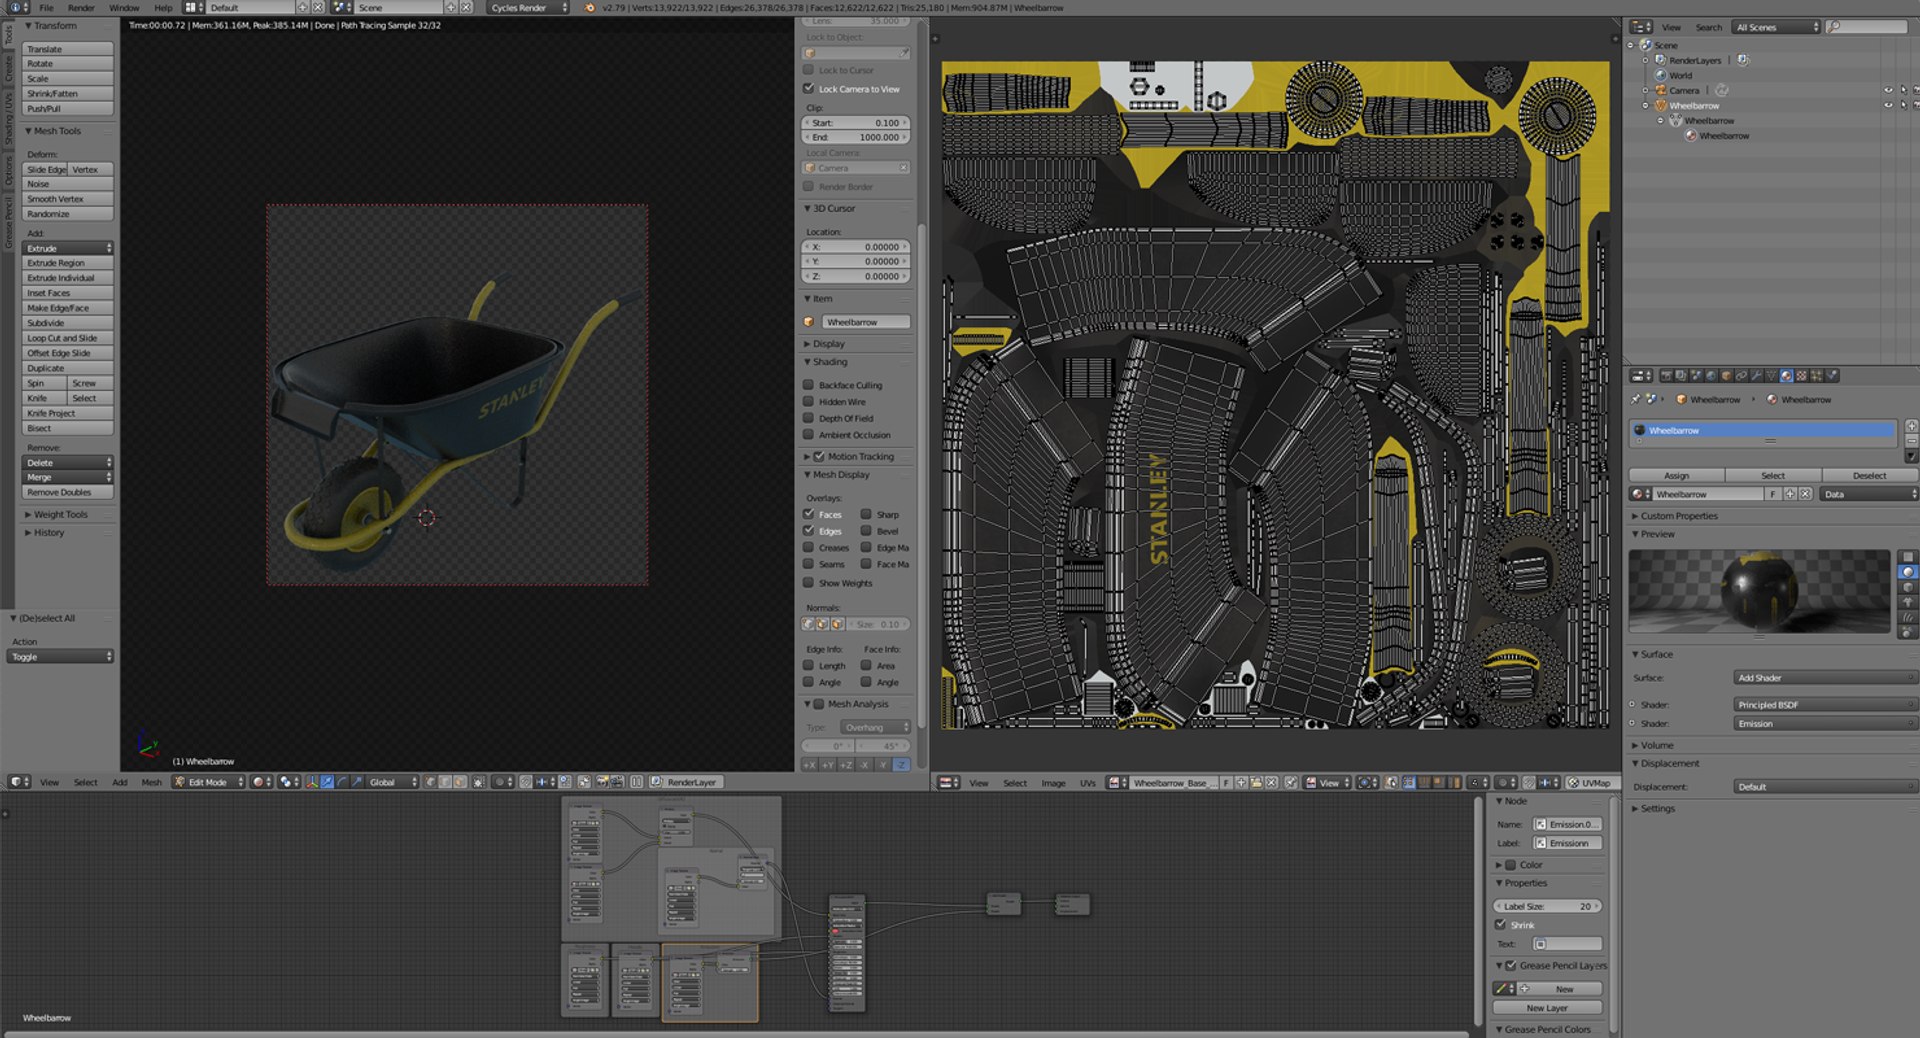This screenshot has height=1038, width=1920.
Task: Open the Physics properties tab
Action: point(1831,376)
